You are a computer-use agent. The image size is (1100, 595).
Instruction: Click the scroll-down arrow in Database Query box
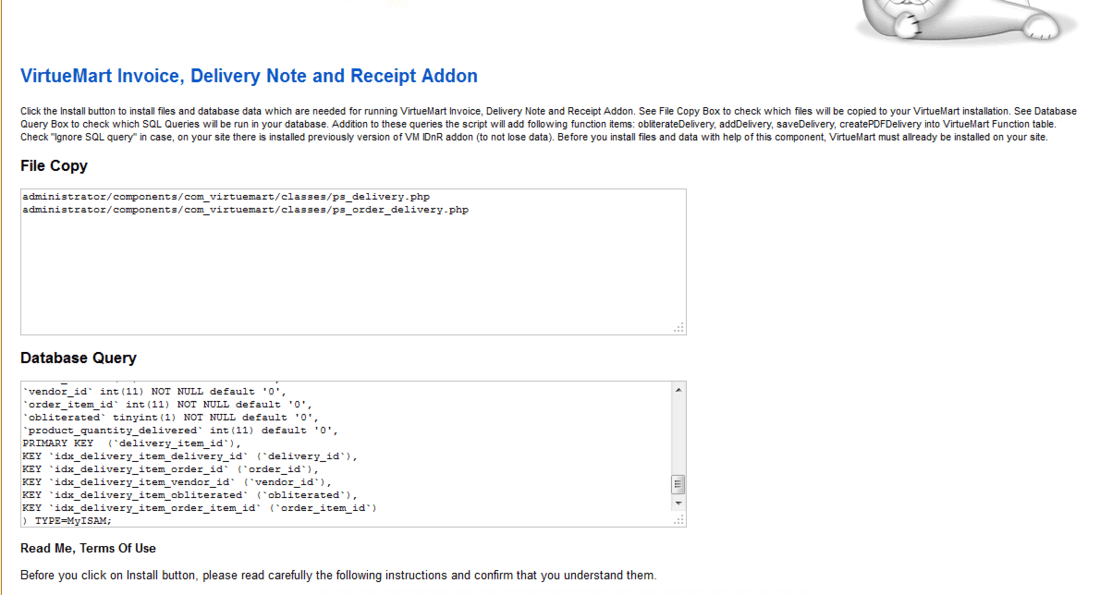coord(678,503)
